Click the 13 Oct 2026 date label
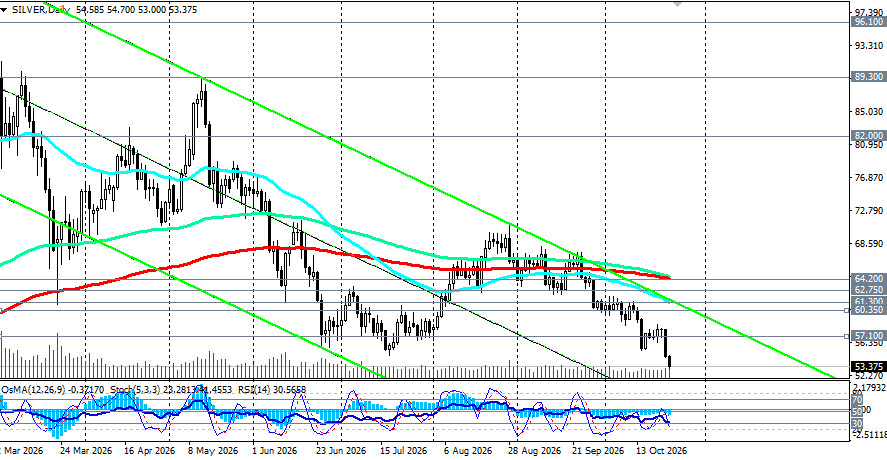Screen dimensions: 887x460 (x=661, y=451)
